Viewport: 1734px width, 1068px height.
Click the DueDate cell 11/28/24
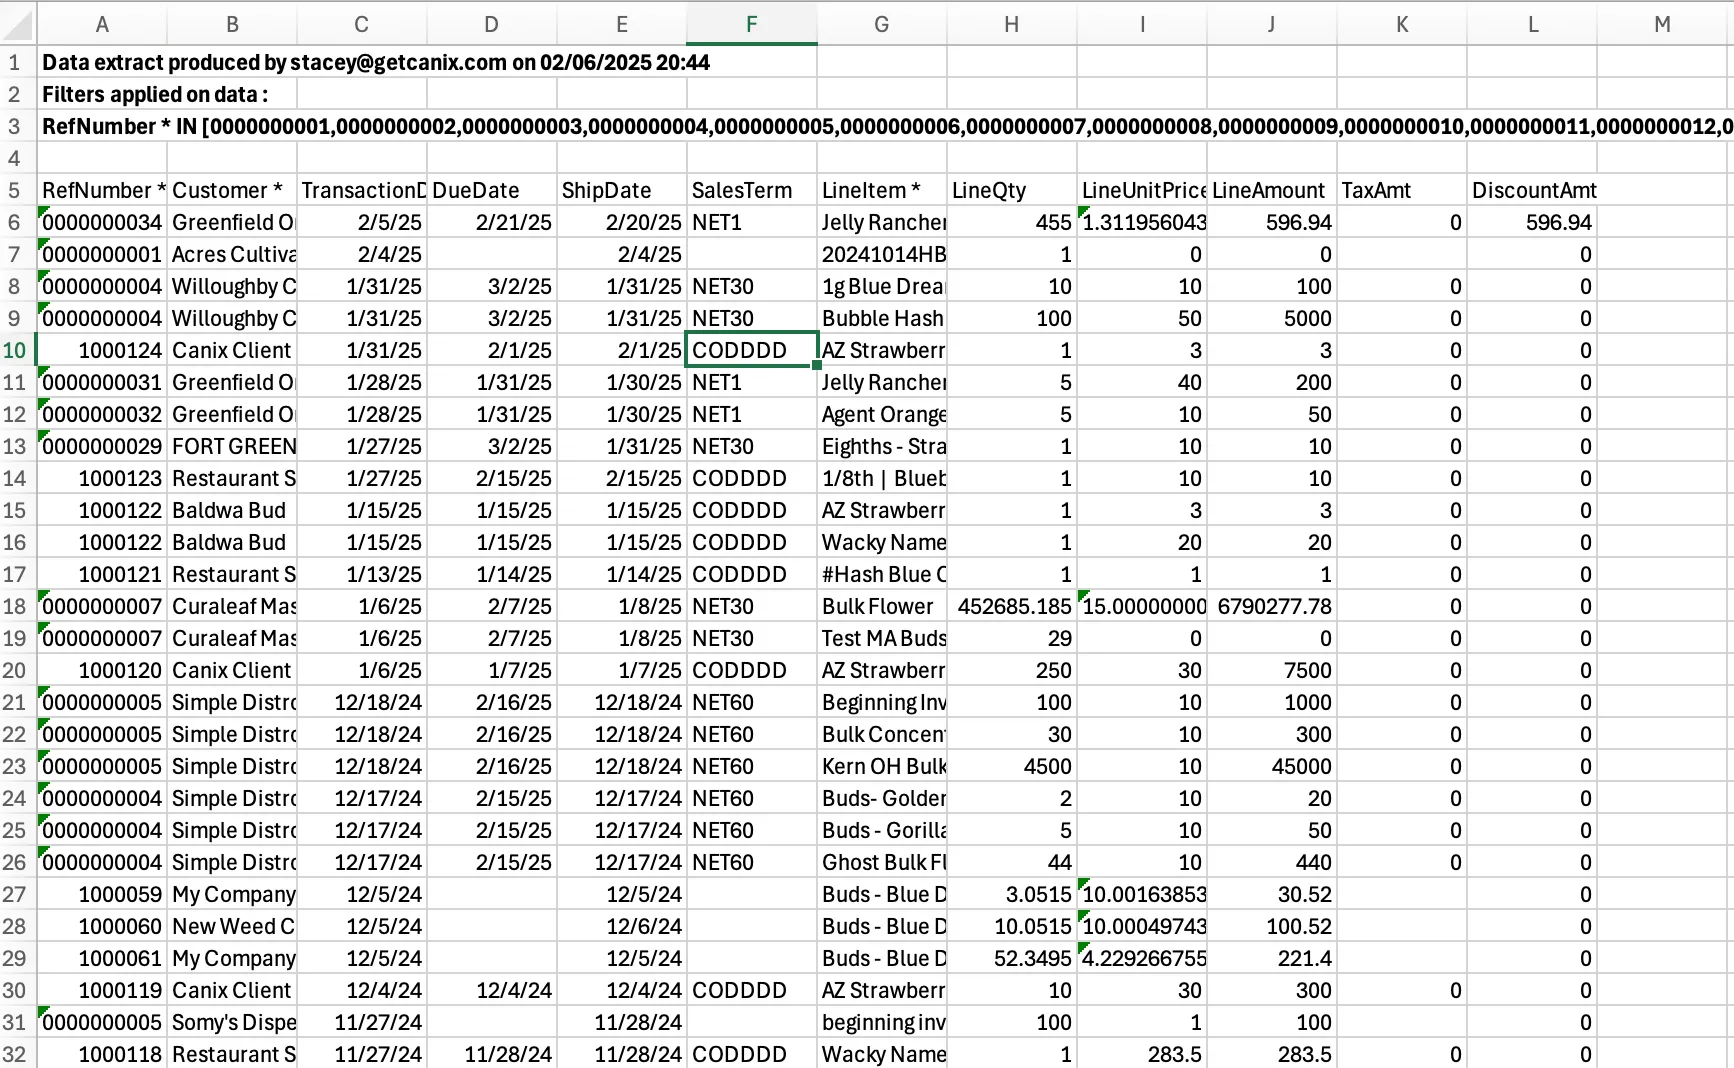coord(492,1054)
